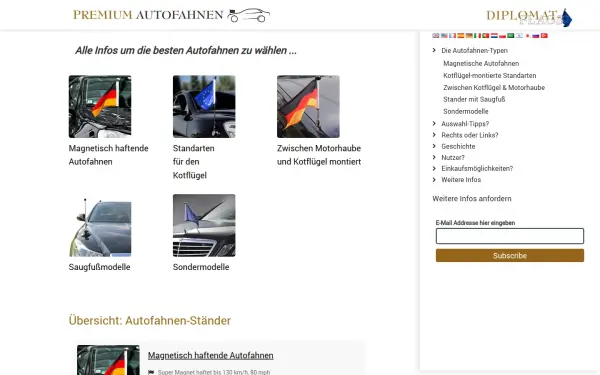Screen dimensions: 600x375
Task: Open the Saugfußmodelle car thumbnail
Action: pos(100,225)
